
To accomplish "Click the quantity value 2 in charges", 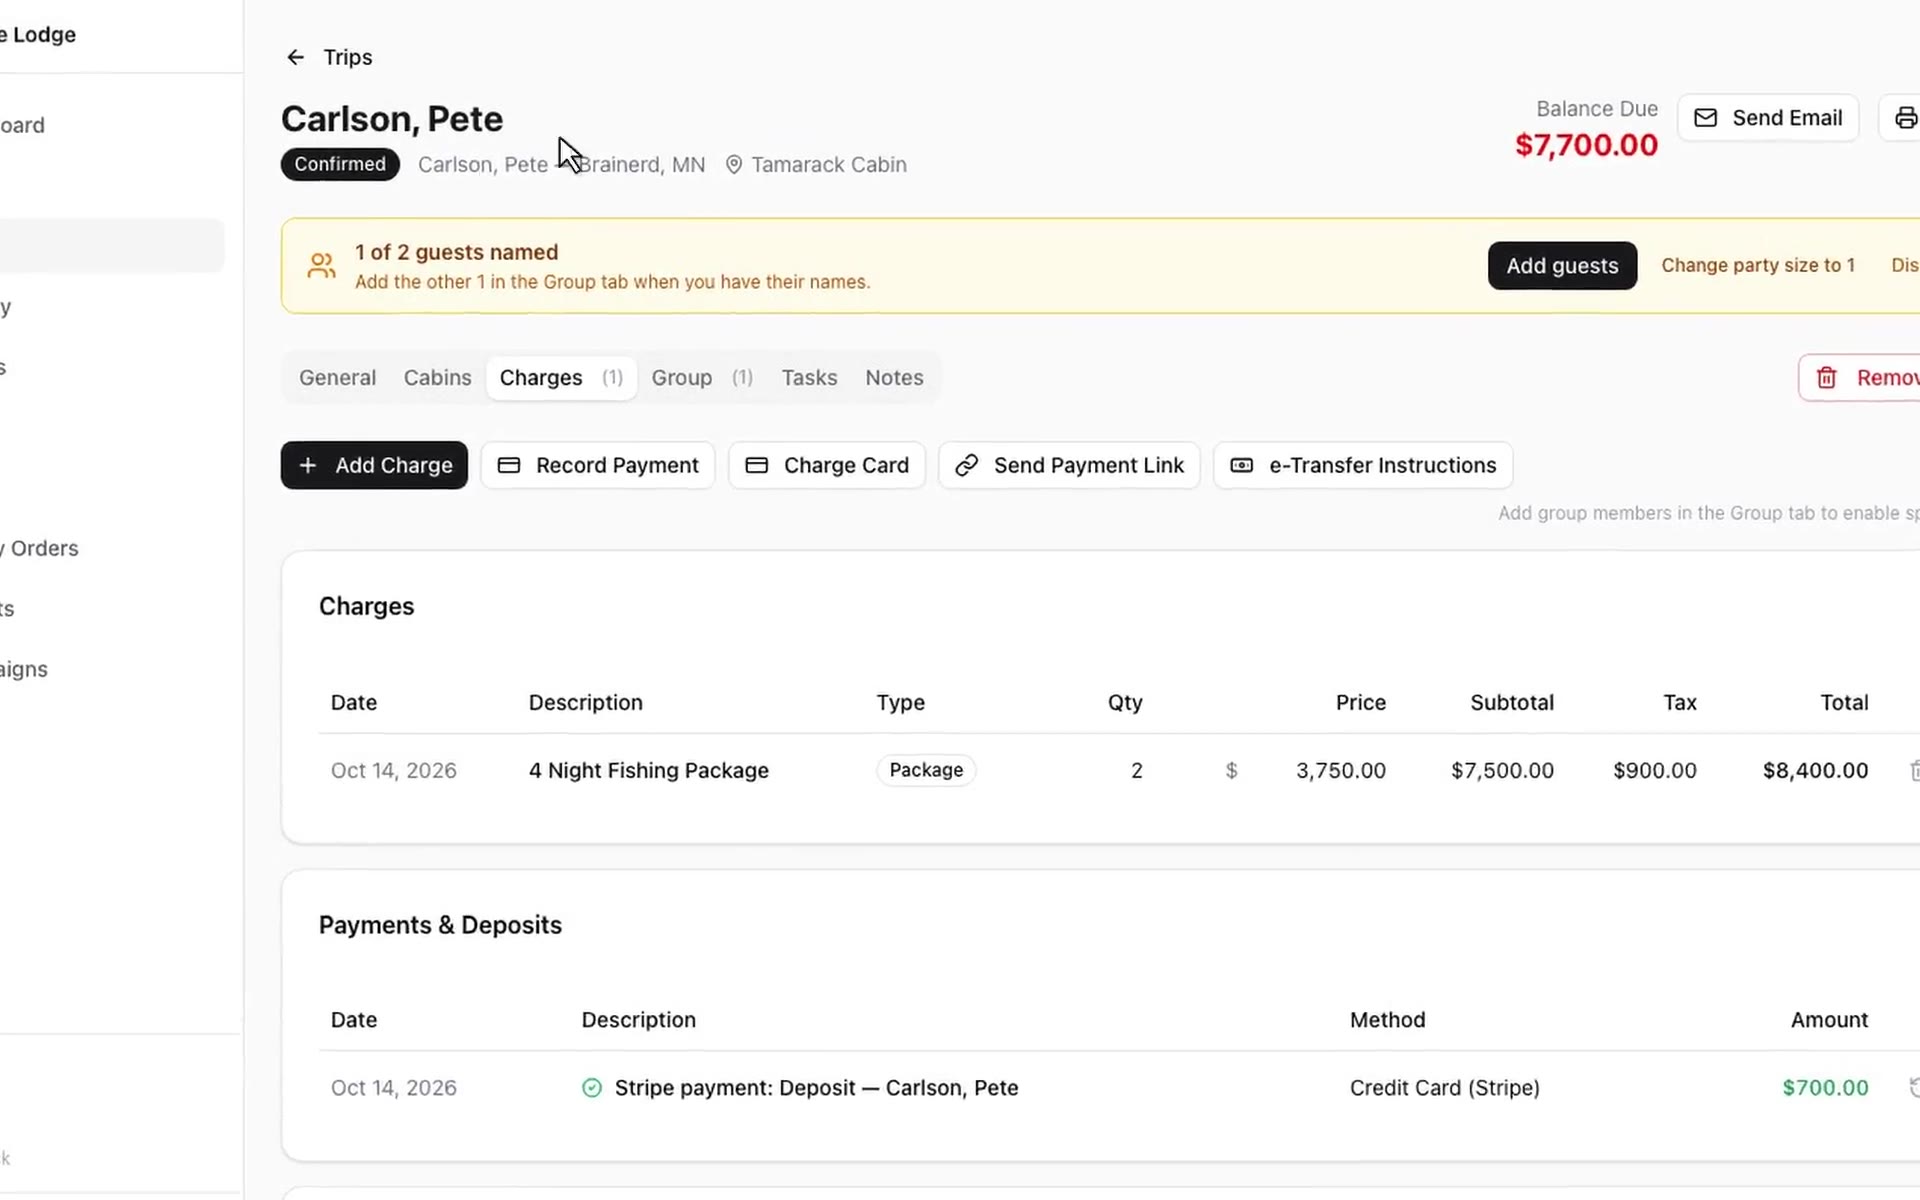I will click(x=1136, y=771).
